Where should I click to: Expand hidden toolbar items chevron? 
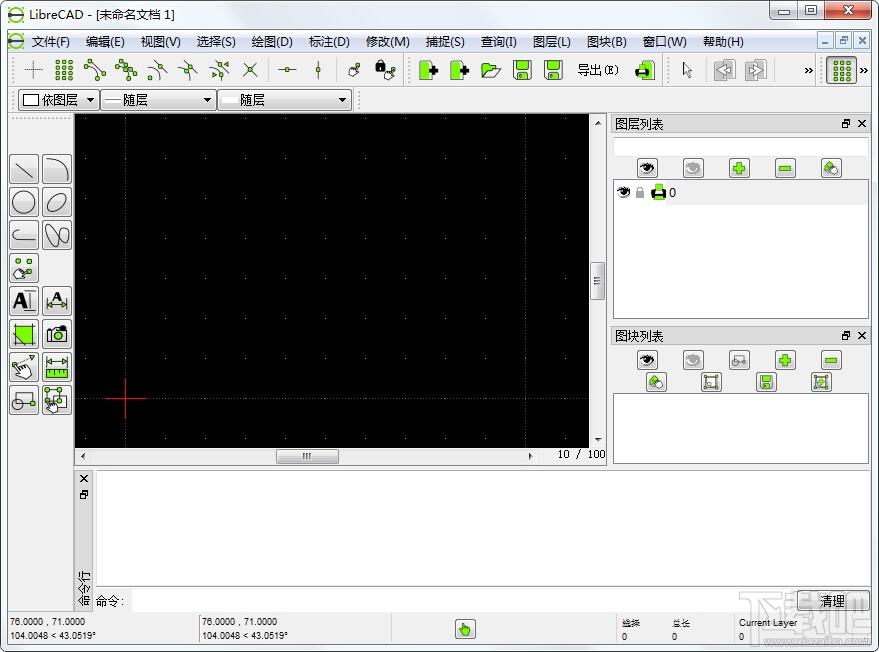click(808, 70)
